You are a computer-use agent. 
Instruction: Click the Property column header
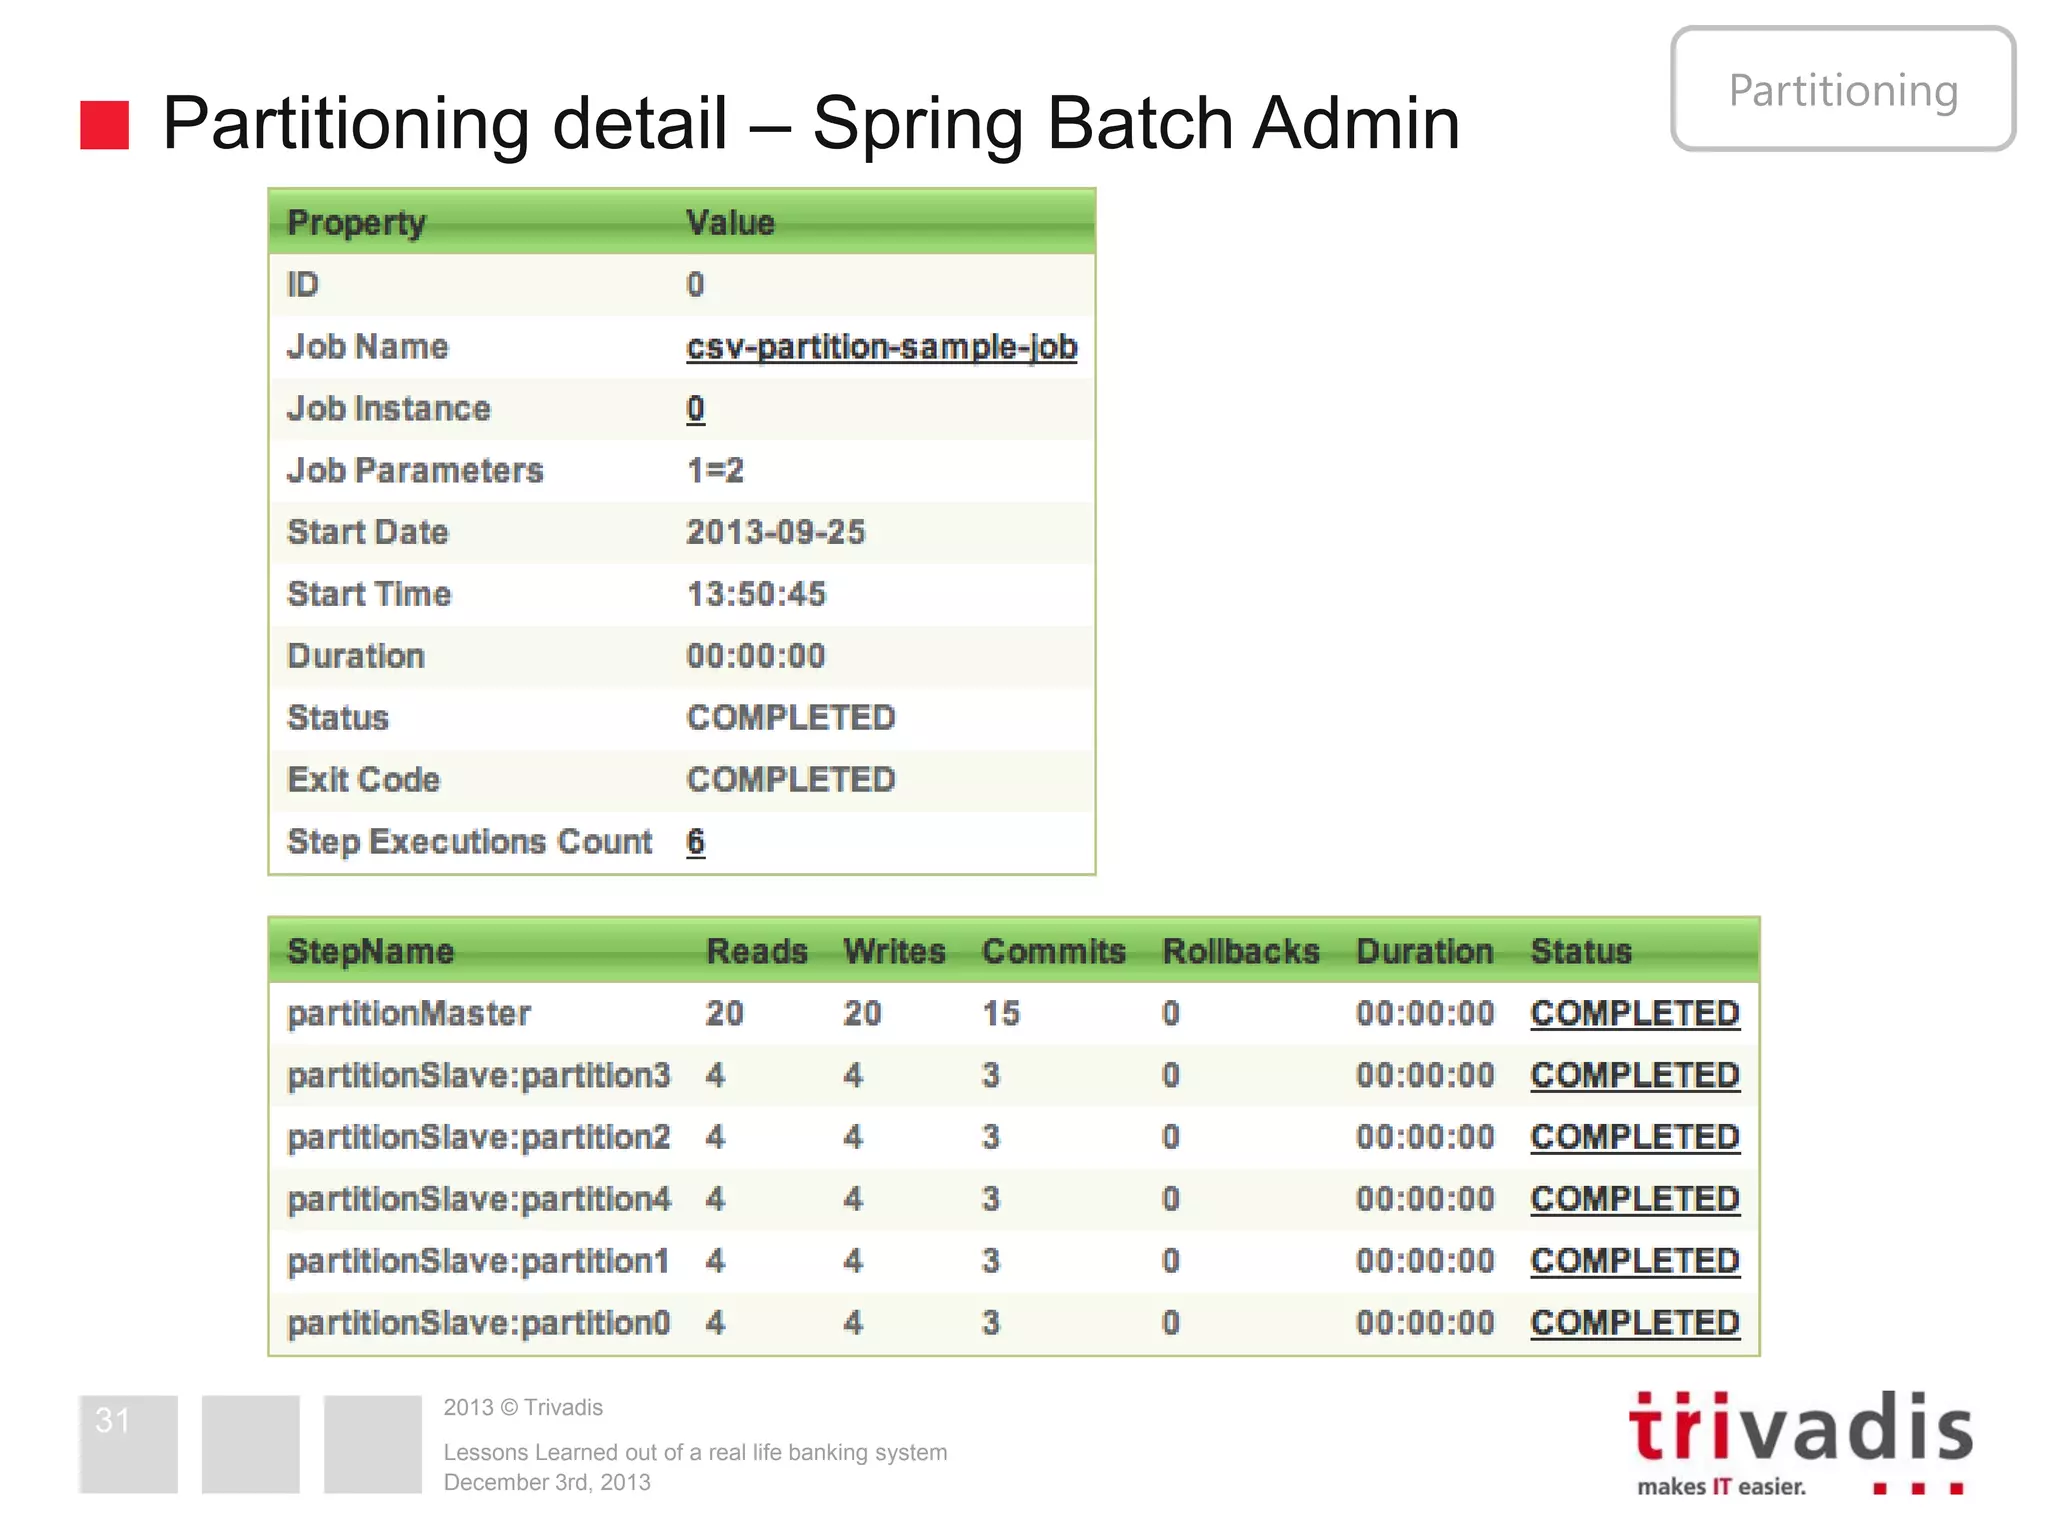click(356, 223)
